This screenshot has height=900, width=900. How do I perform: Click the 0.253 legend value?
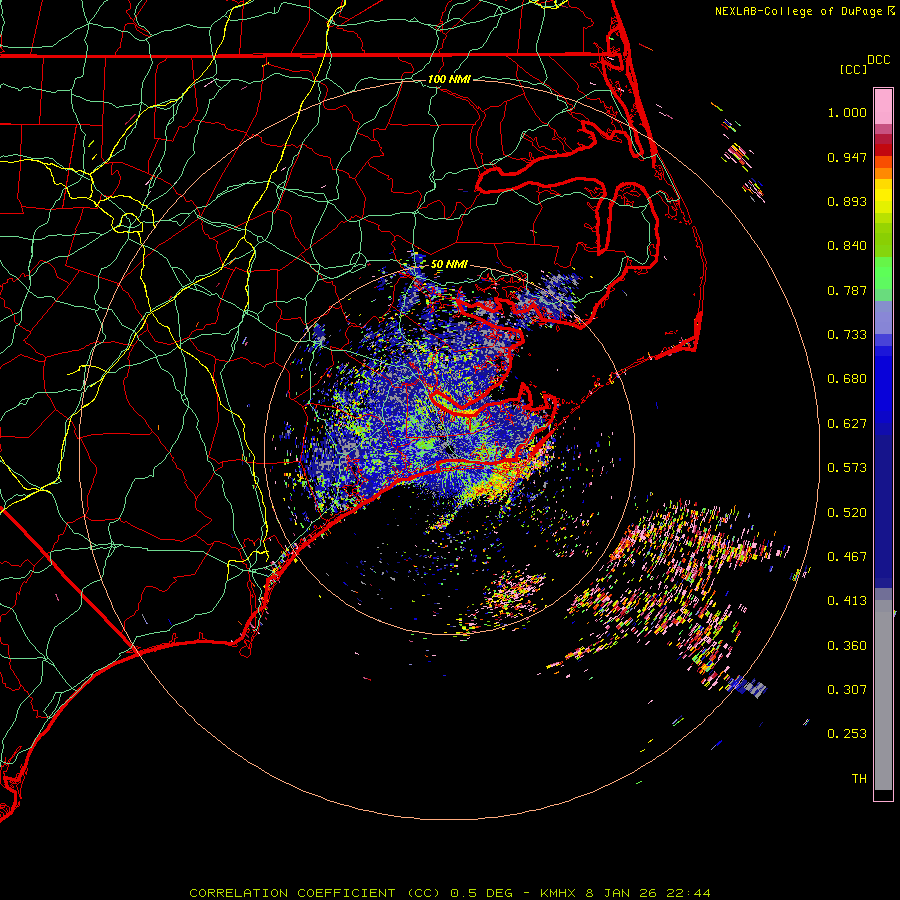pos(847,734)
